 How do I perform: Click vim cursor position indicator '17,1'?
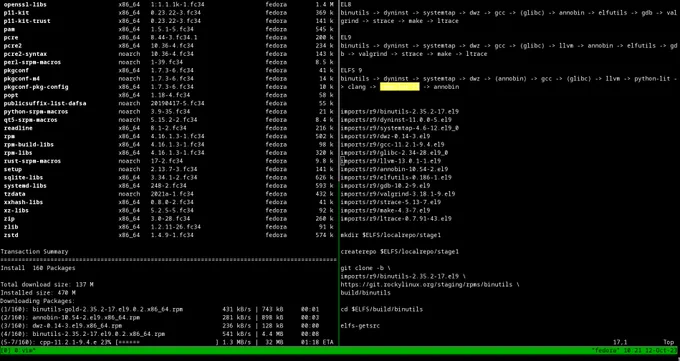pos(620,342)
